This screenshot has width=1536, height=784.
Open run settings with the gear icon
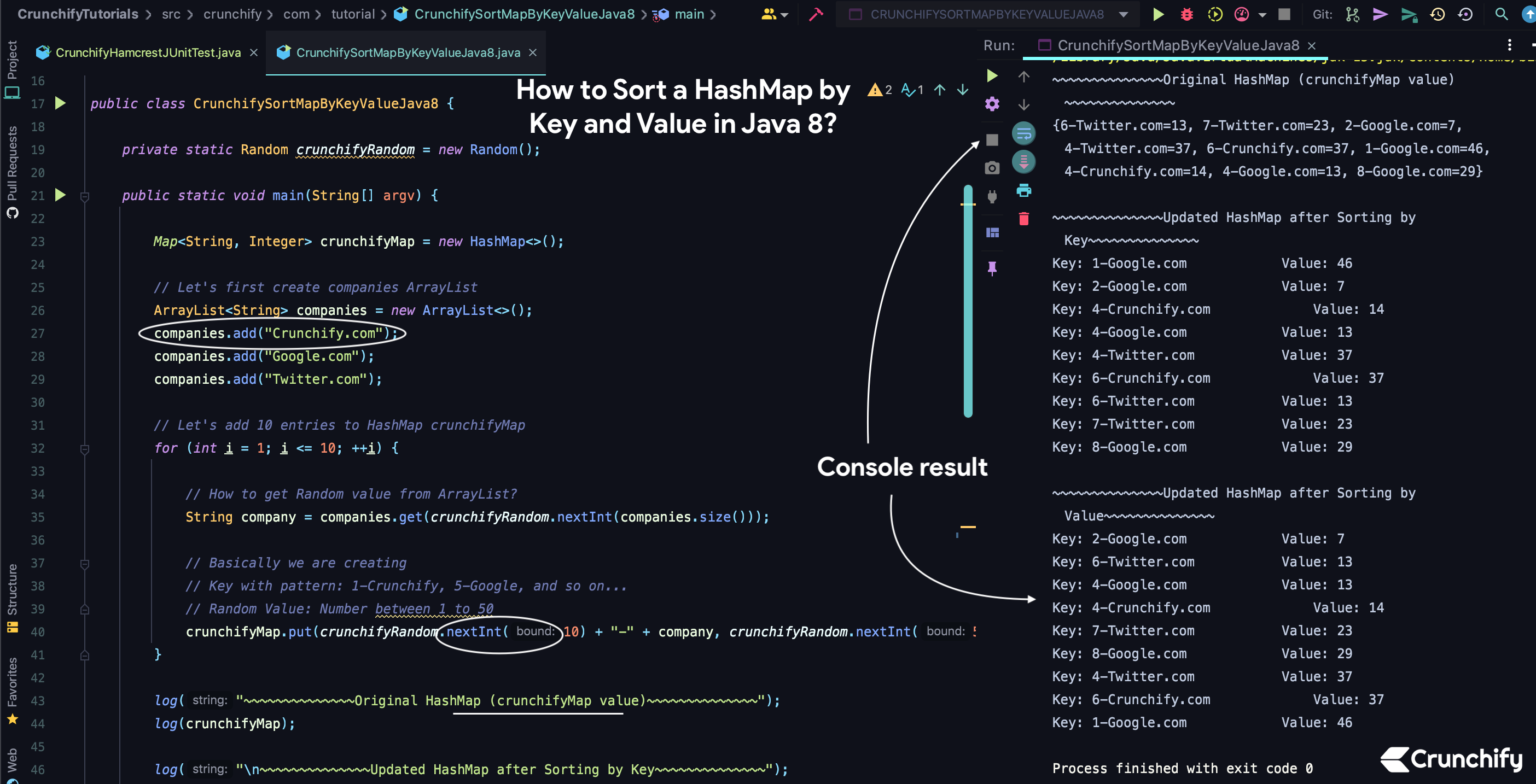(x=992, y=103)
